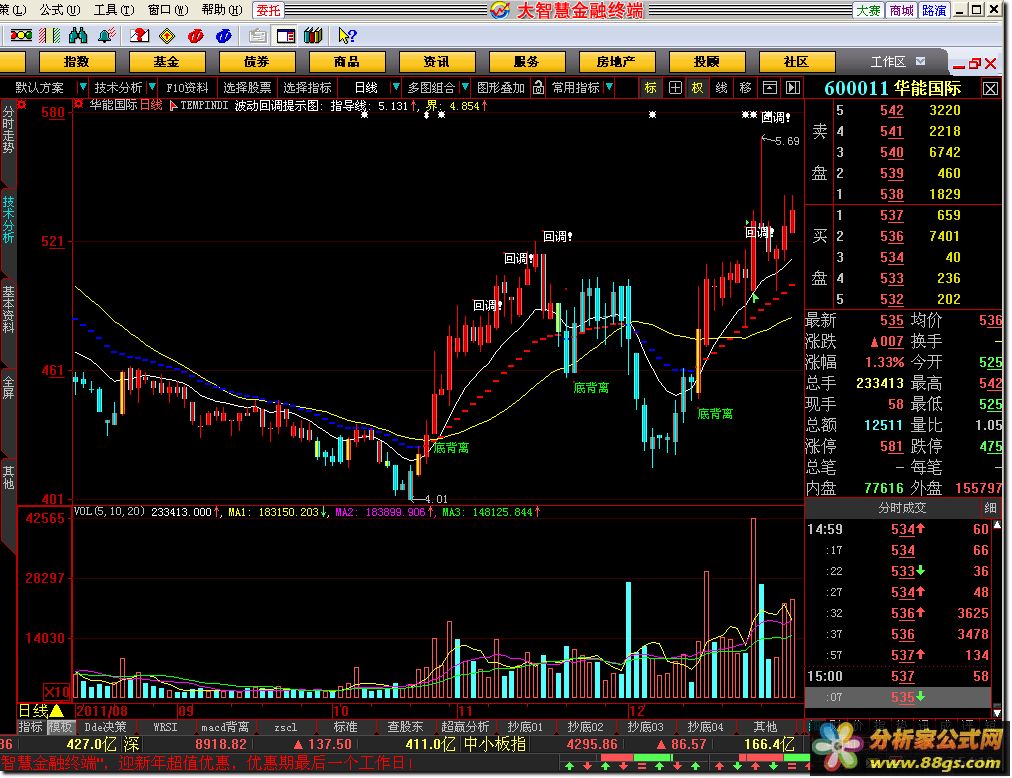Select the 抄底01 indicator tab
This screenshot has width=1012, height=778.
tap(525, 727)
